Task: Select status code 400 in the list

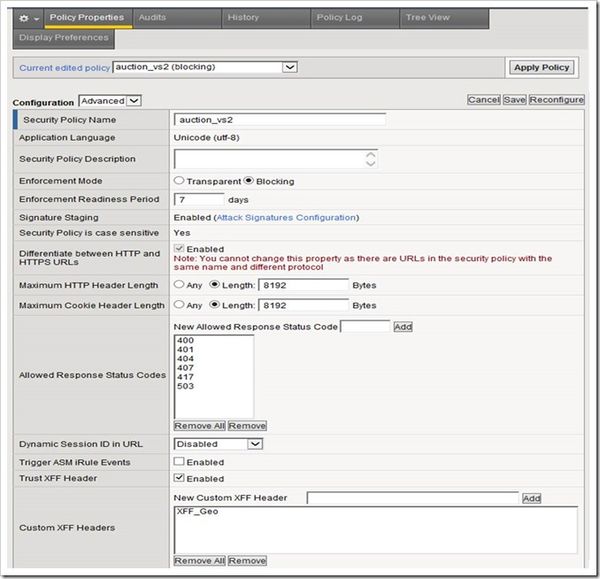Action: (x=186, y=340)
